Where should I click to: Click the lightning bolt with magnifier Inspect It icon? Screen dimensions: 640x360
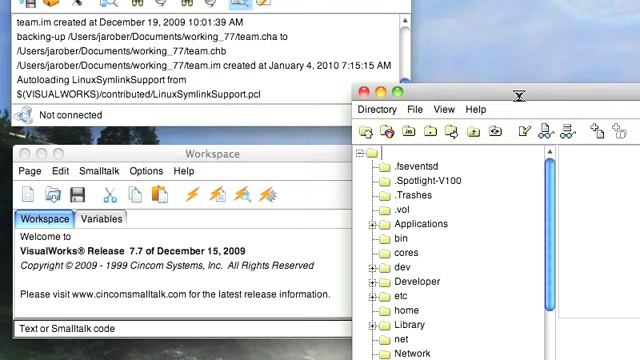(x=242, y=195)
